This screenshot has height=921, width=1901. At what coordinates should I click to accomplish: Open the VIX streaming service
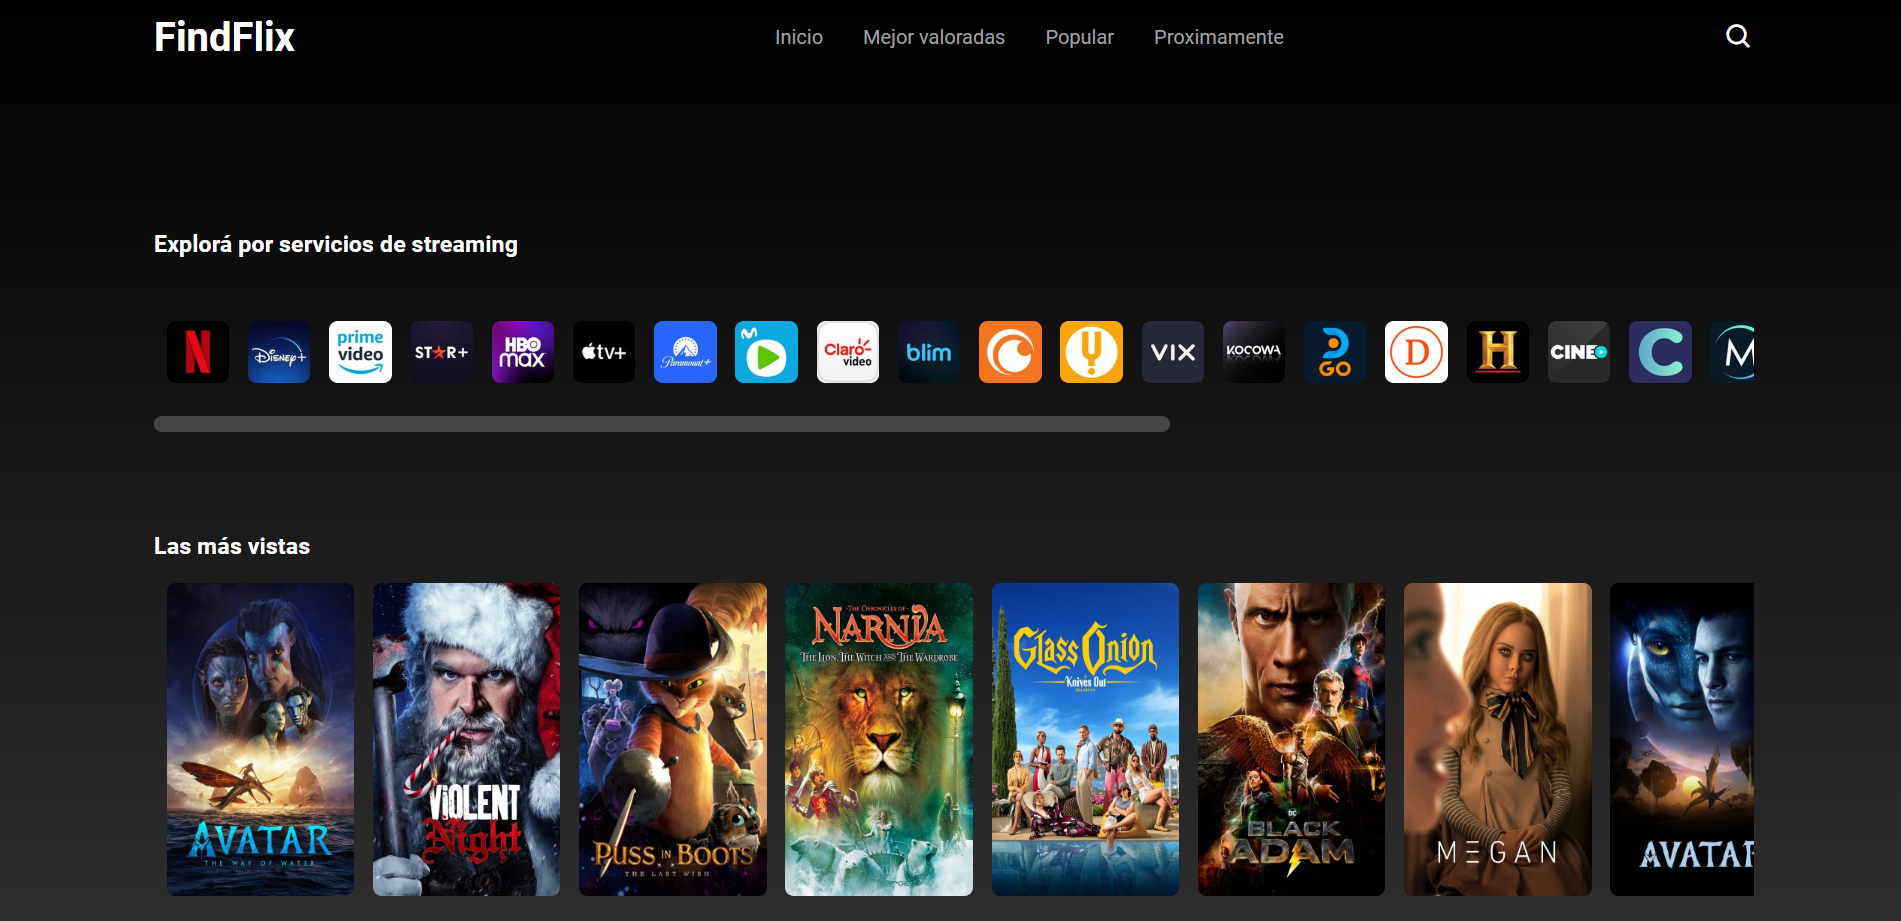(x=1173, y=352)
